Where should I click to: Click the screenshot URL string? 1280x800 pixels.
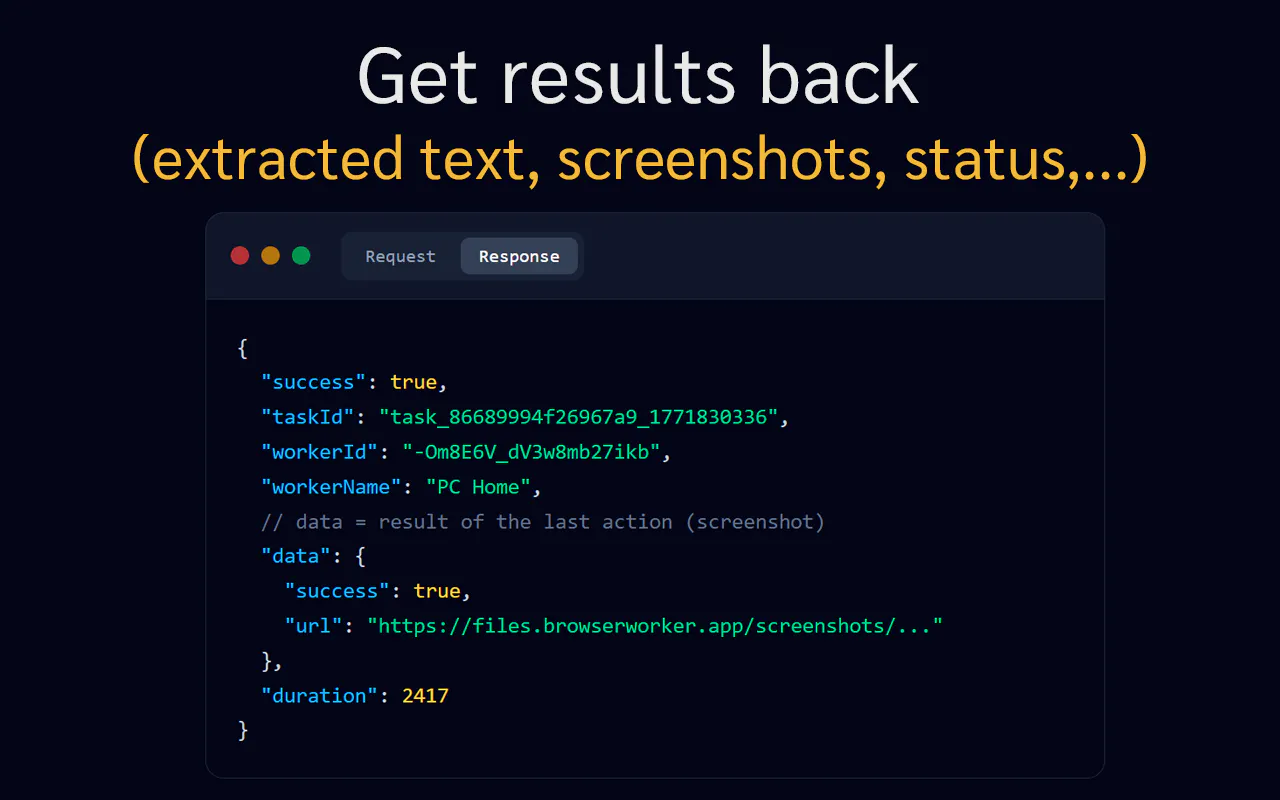655,626
